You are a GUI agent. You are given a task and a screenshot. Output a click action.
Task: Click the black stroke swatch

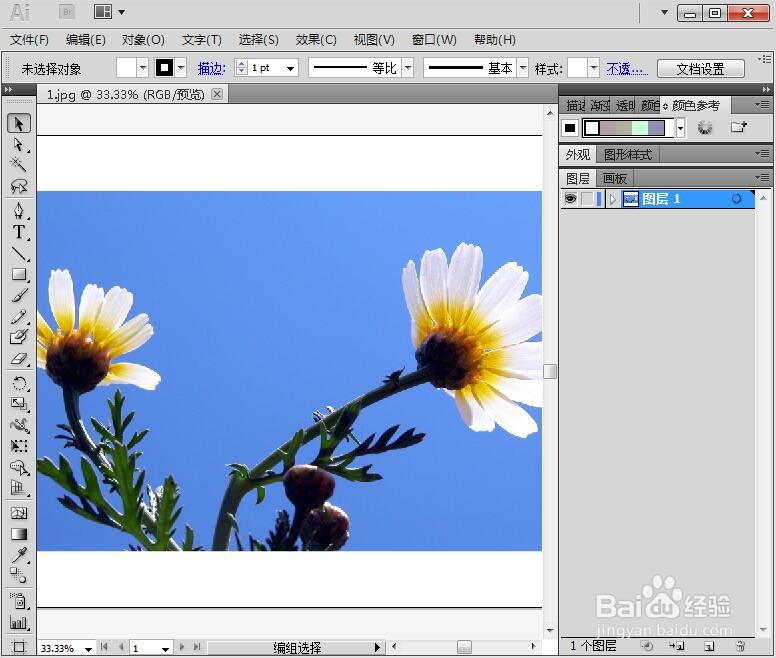pyautogui.click(x=164, y=68)
